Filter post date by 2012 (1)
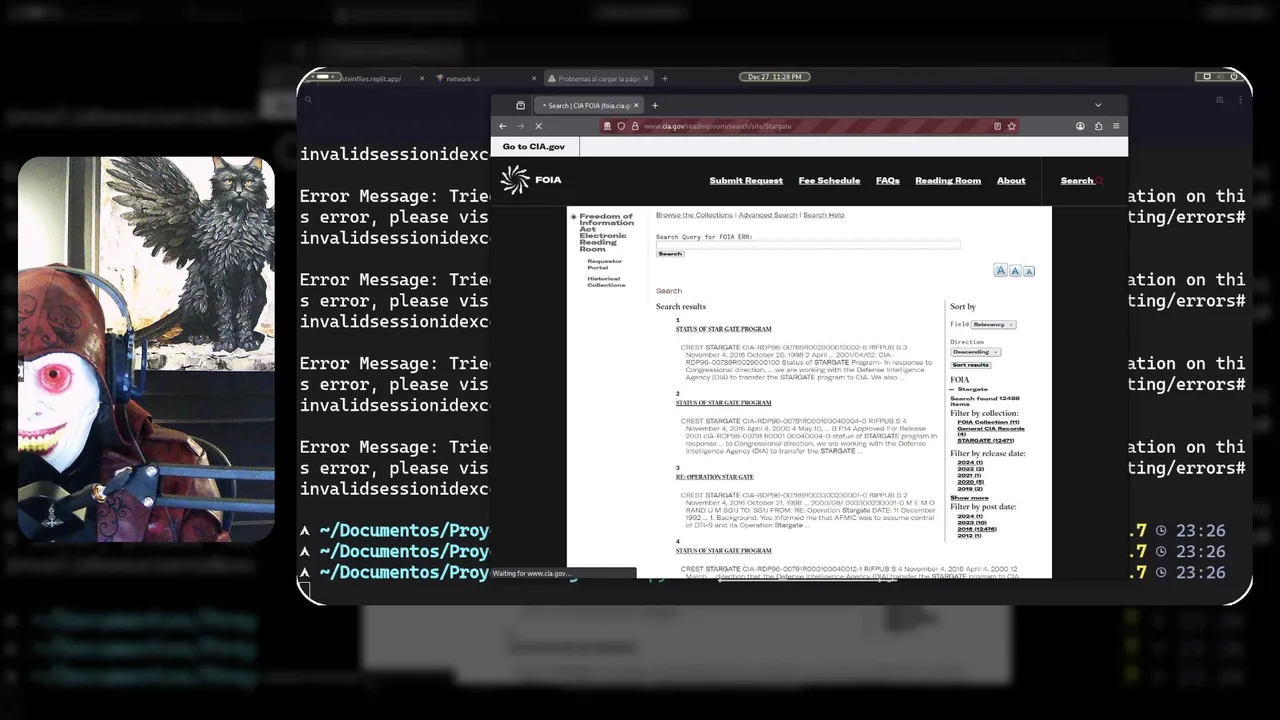This screenshot has width=1280, height=720. click(x=969, y=536)
